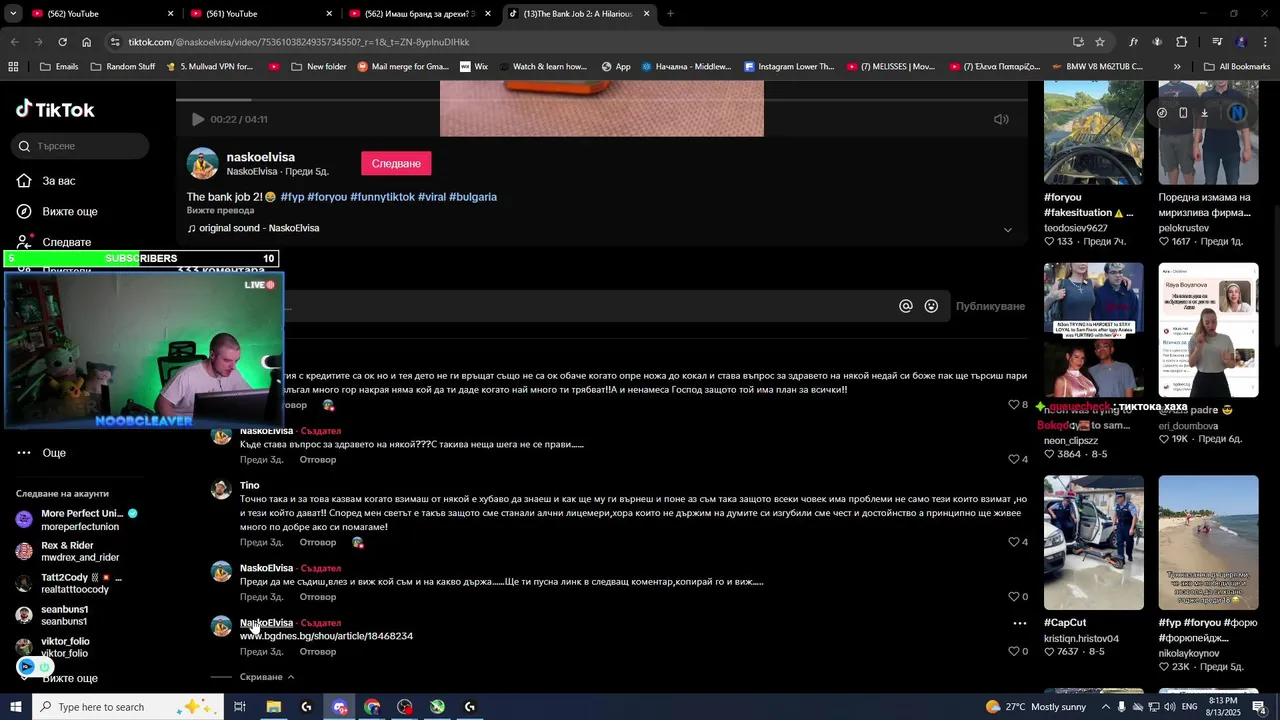This screenshot has width=1280, height=720.
Task: Like Tino's comment heart
Action: (x=1014, y=542)
